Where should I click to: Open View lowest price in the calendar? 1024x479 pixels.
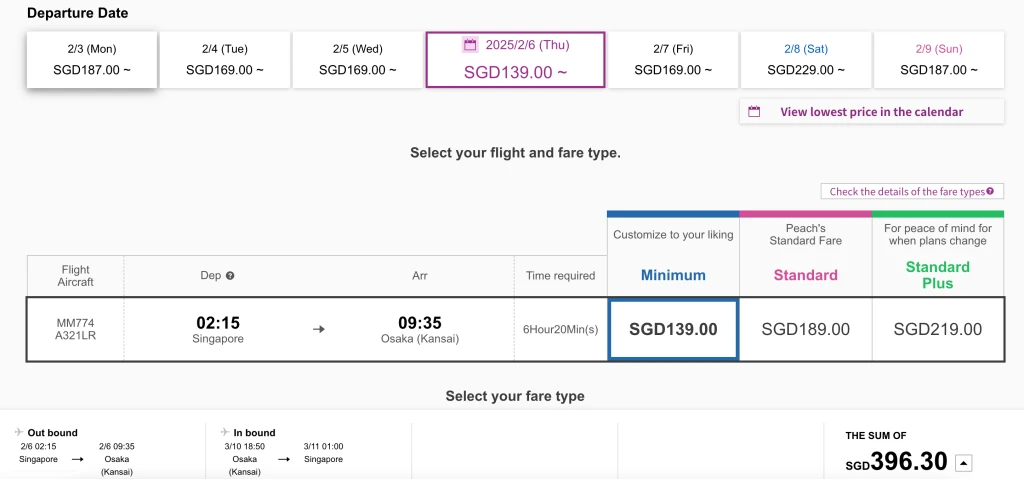[x=872, y=112]
